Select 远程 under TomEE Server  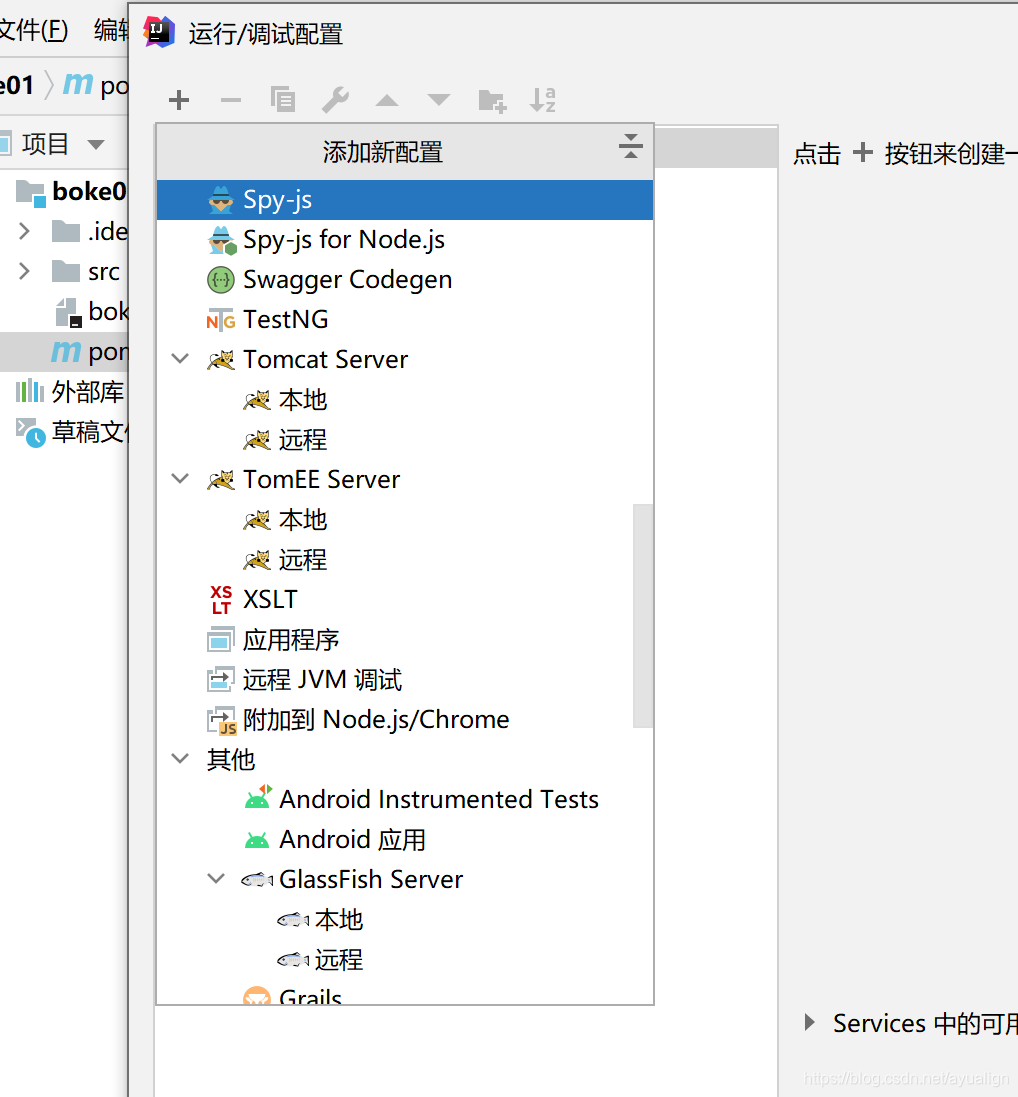point(405,560)
